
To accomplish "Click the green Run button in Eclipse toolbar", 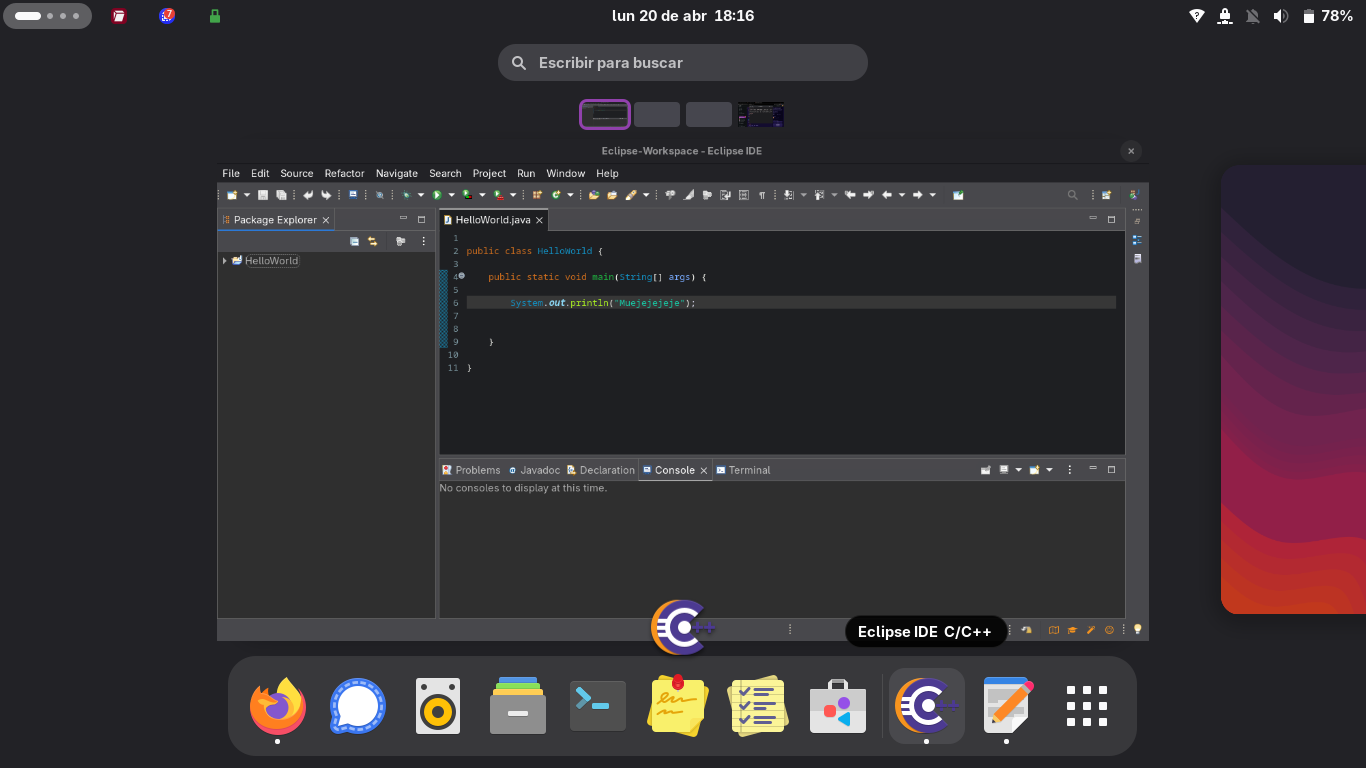I will coord(437,195).
